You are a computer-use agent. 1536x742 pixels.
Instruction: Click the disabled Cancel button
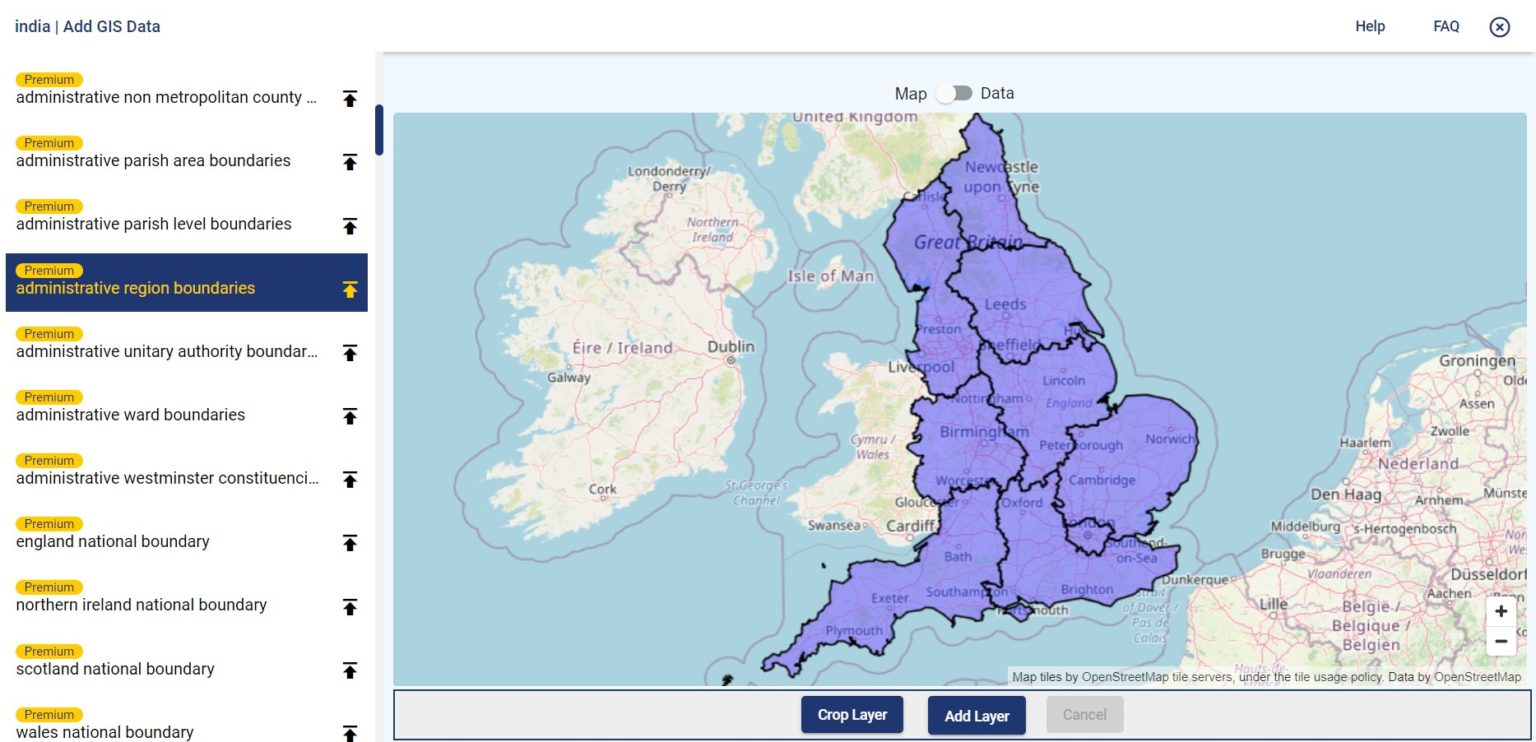click(1084, 715)
